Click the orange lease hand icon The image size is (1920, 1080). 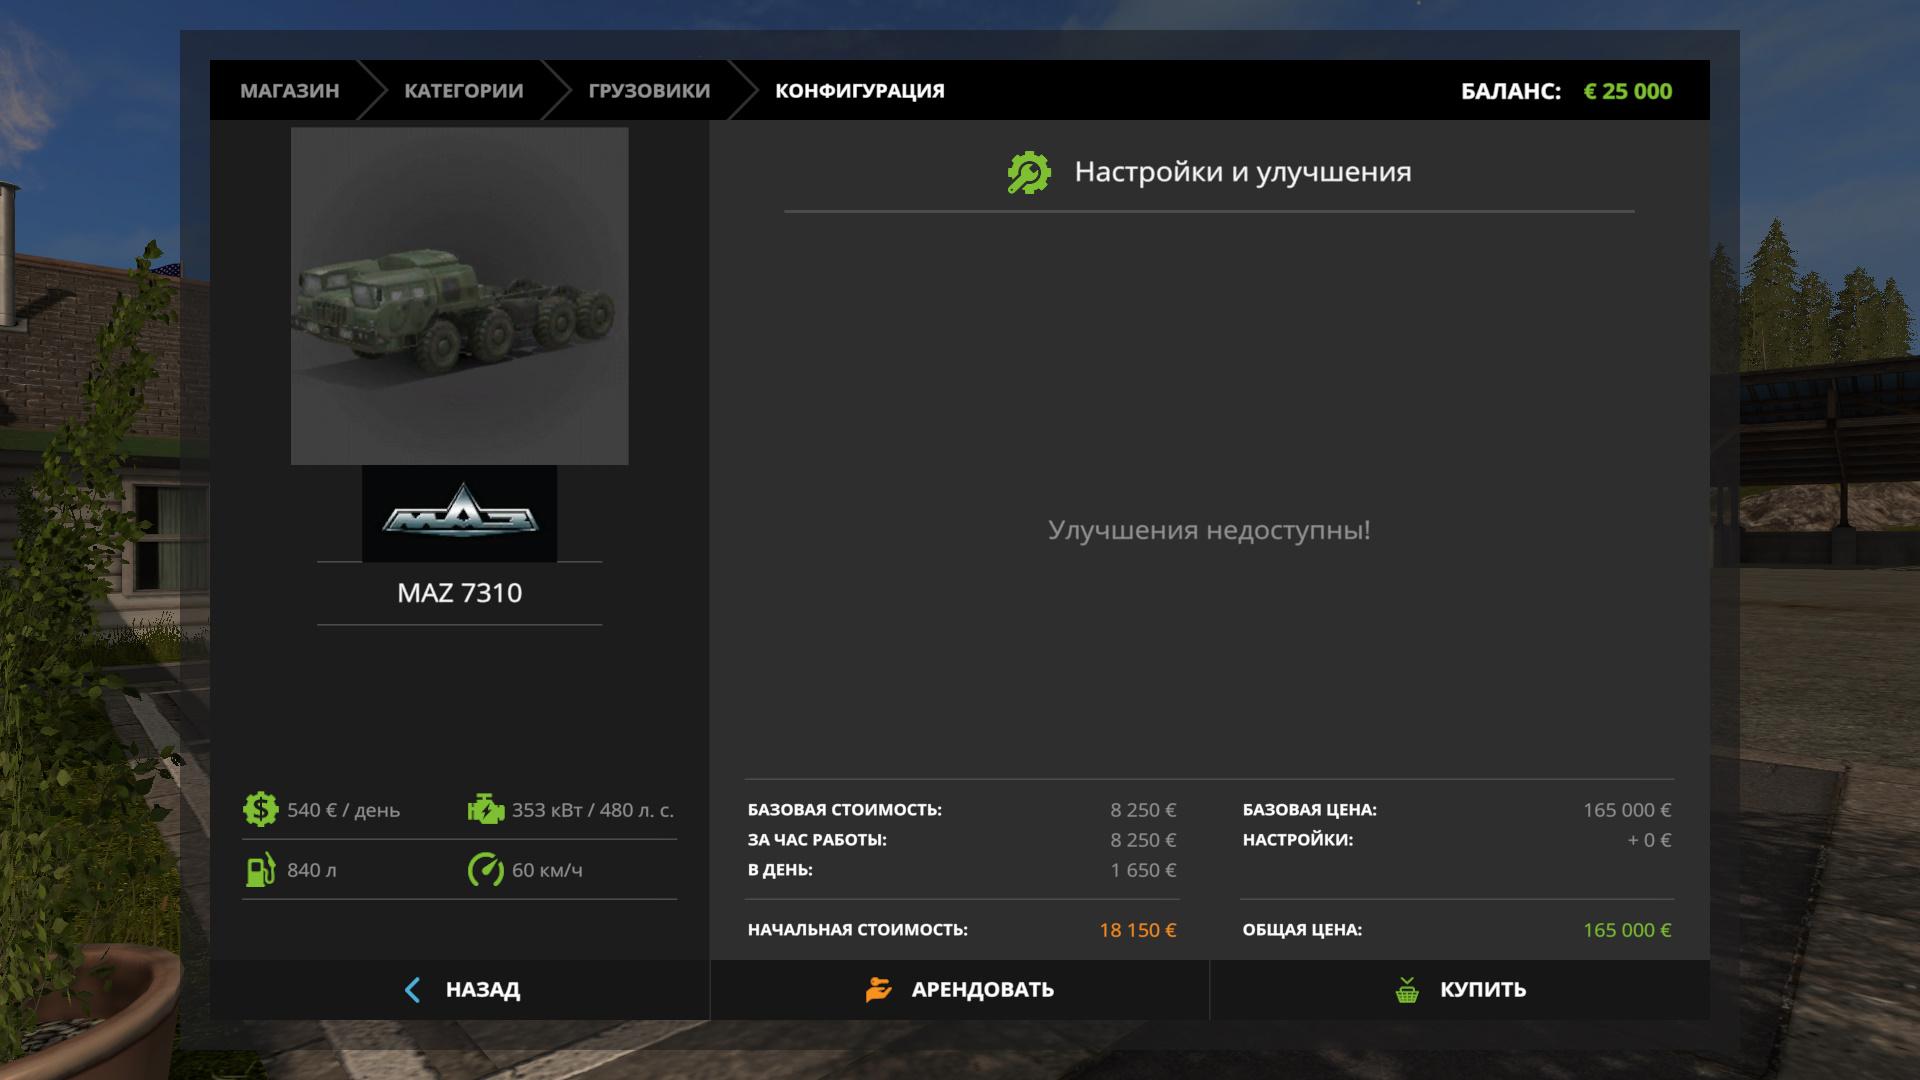coord(878,990)
